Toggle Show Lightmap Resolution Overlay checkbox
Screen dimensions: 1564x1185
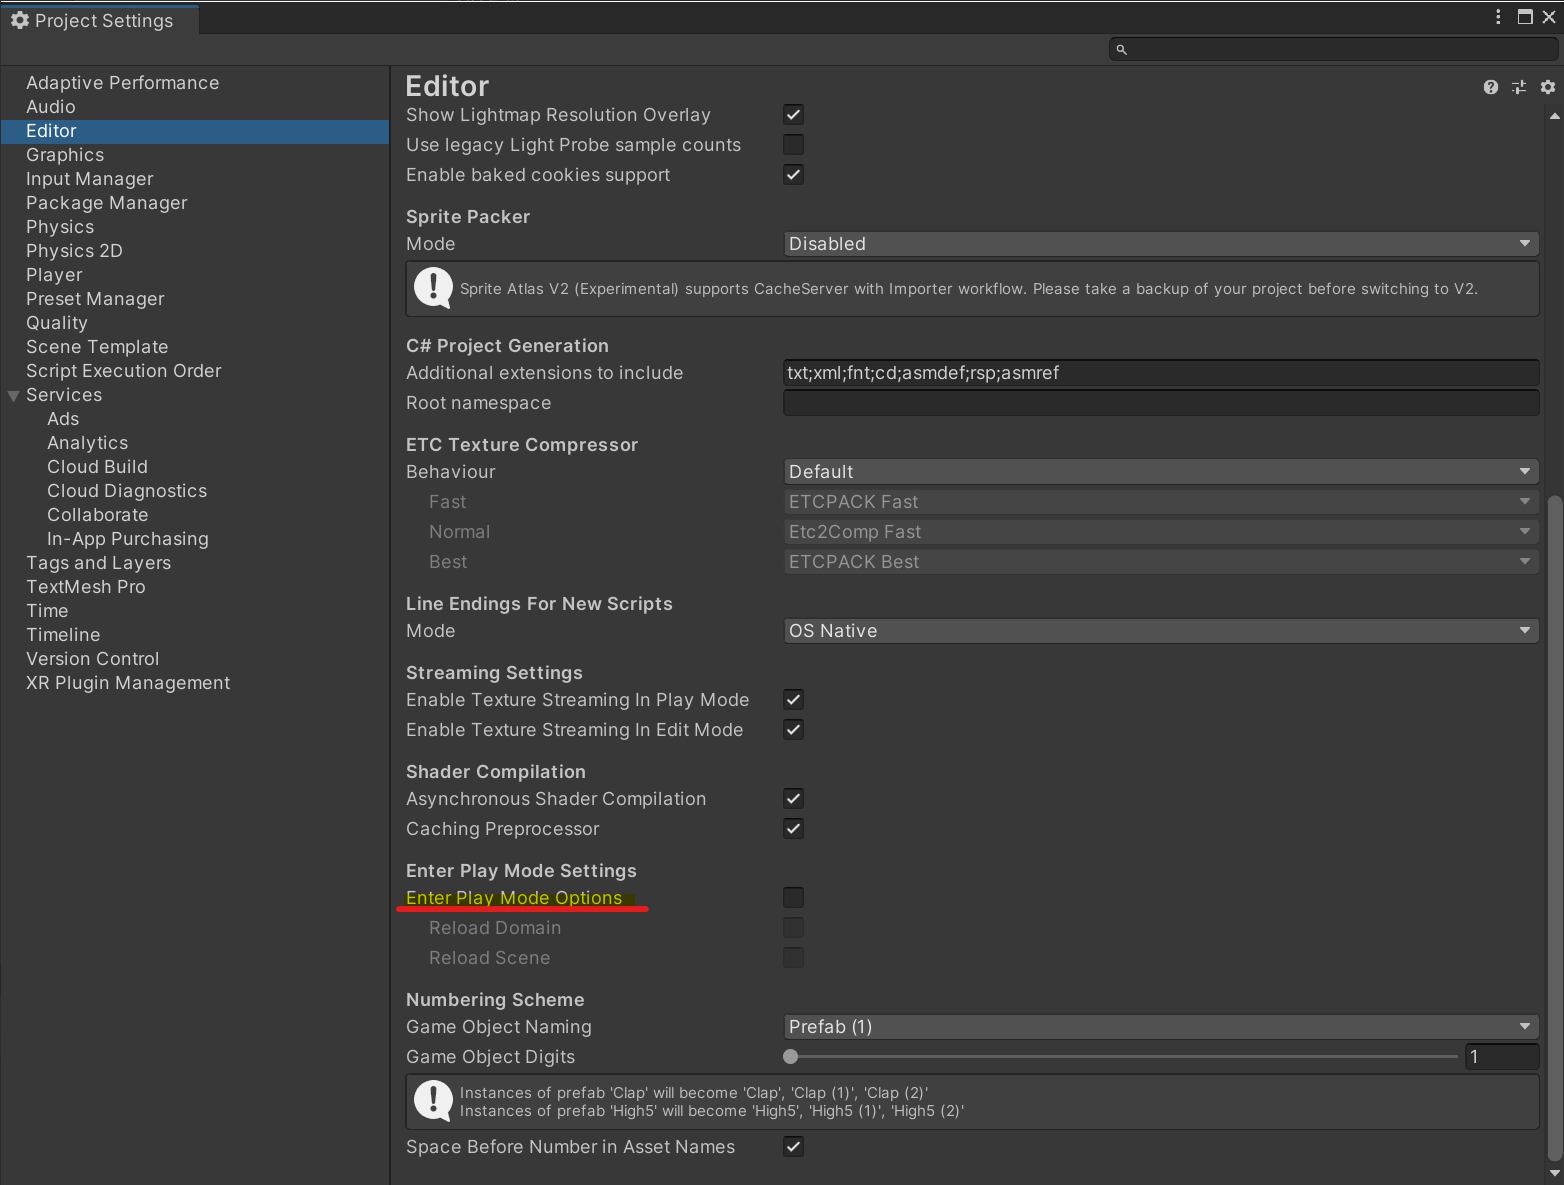[793, 115]
